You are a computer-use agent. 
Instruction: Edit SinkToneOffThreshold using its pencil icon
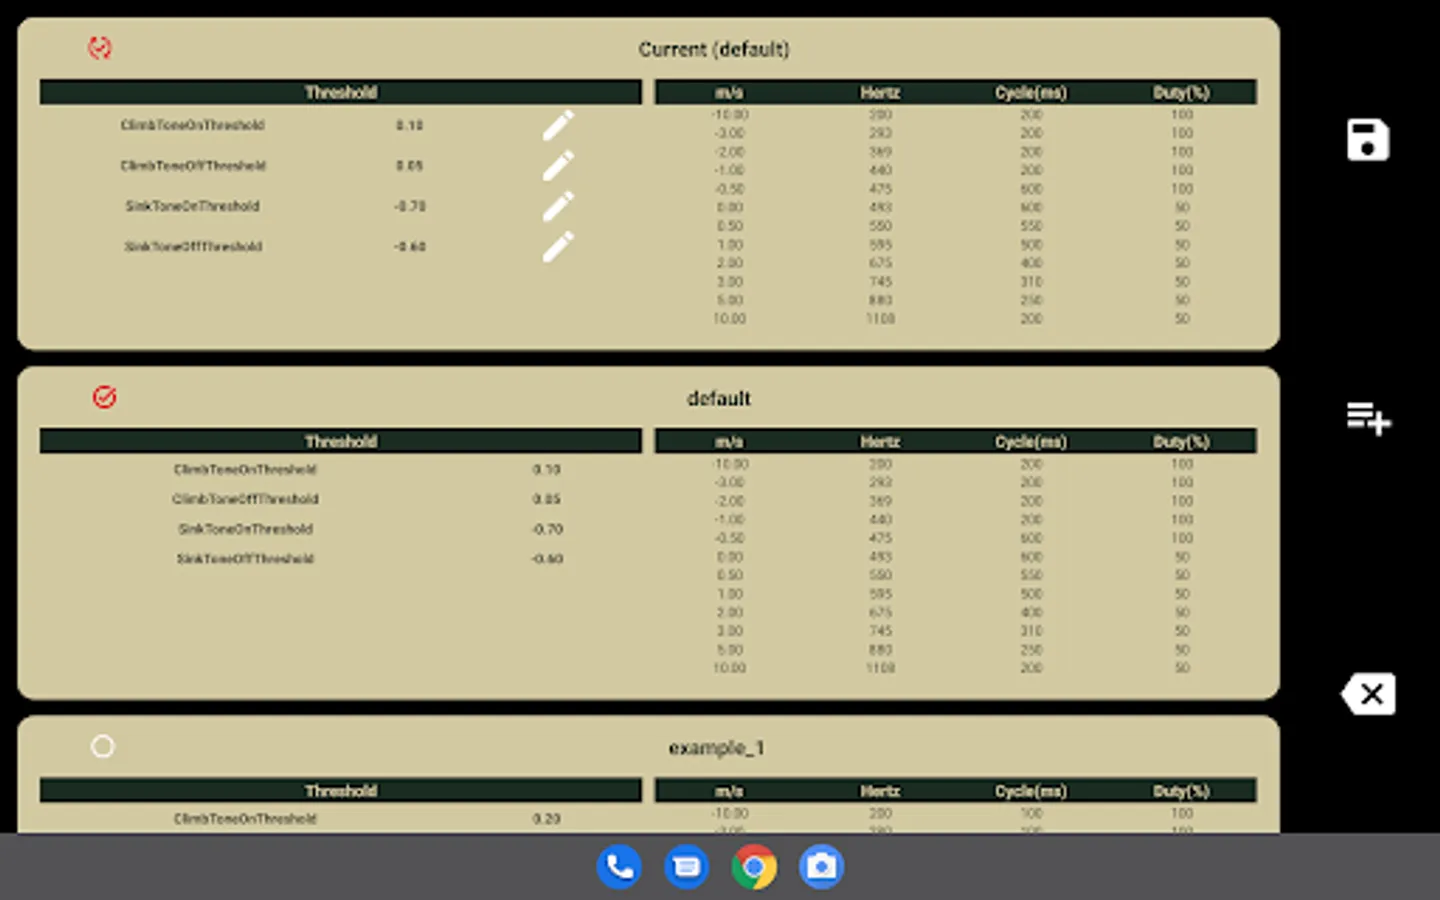point(558,246)
